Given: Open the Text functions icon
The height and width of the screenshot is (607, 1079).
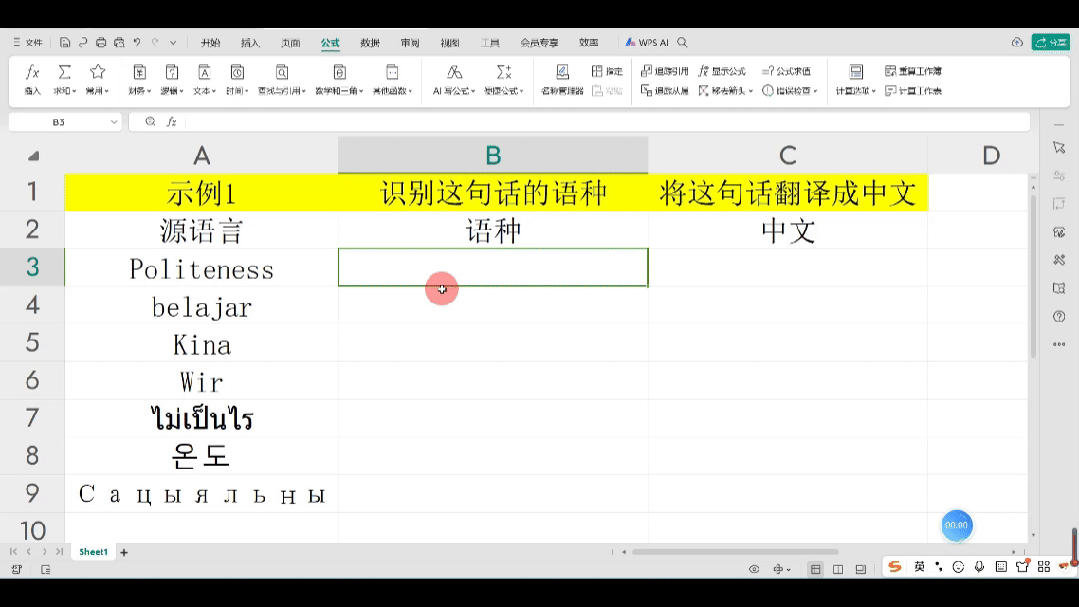Looking at the screenshot, I should point(204,72).
